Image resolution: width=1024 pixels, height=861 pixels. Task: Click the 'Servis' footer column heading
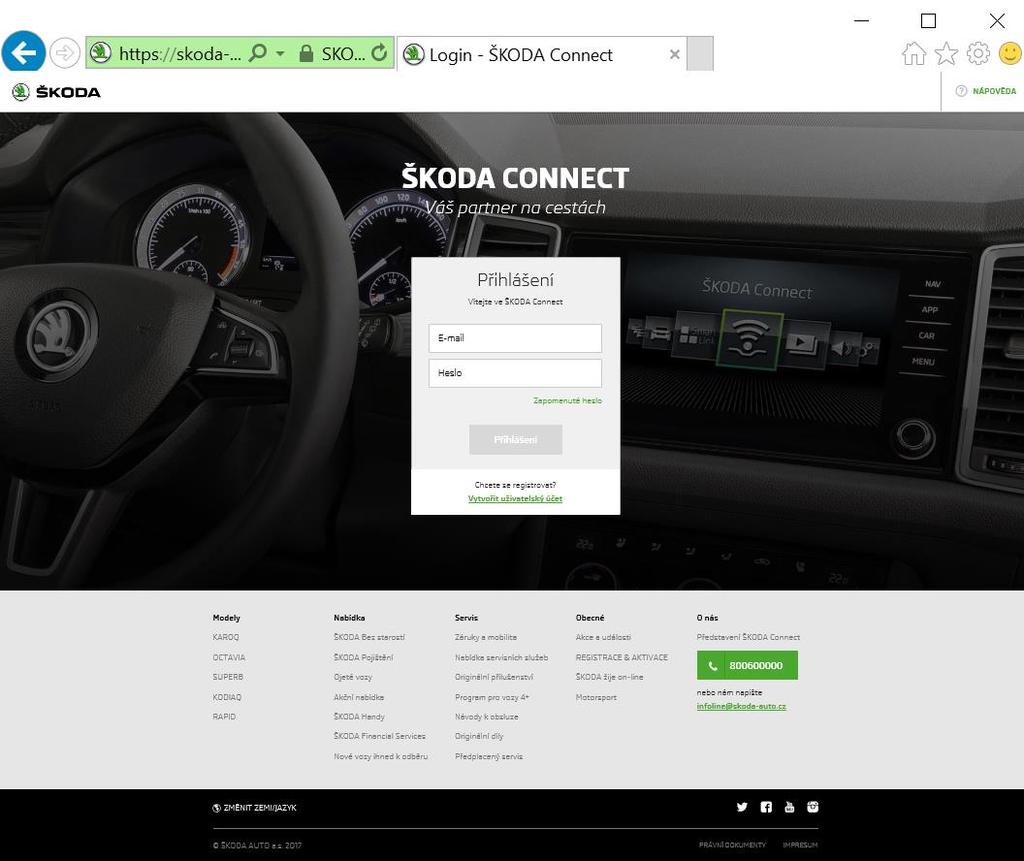466,617
